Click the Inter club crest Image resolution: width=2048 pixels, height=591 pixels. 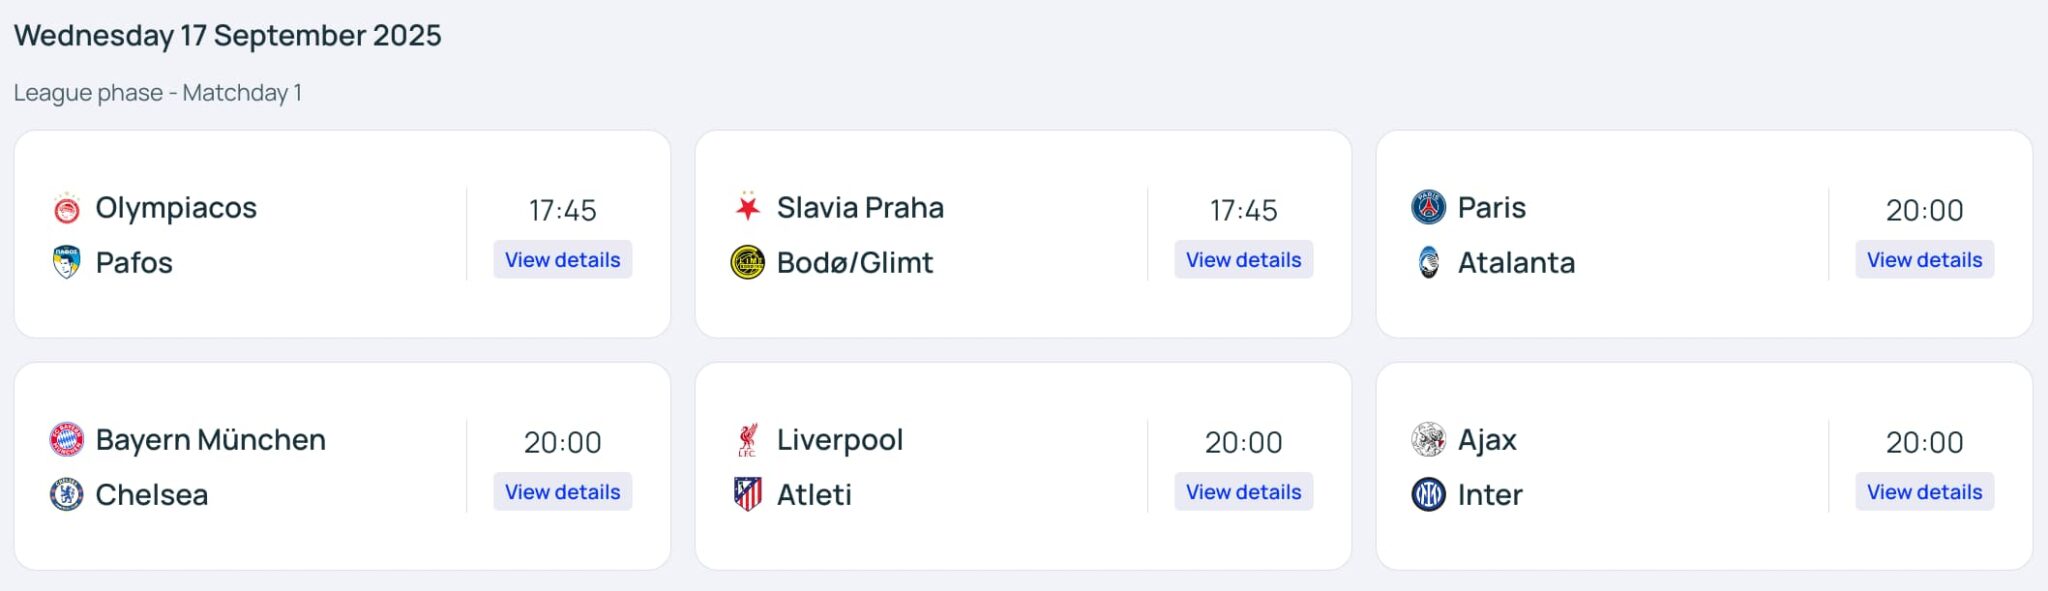pyautogui.click(x=1429, y=495)
